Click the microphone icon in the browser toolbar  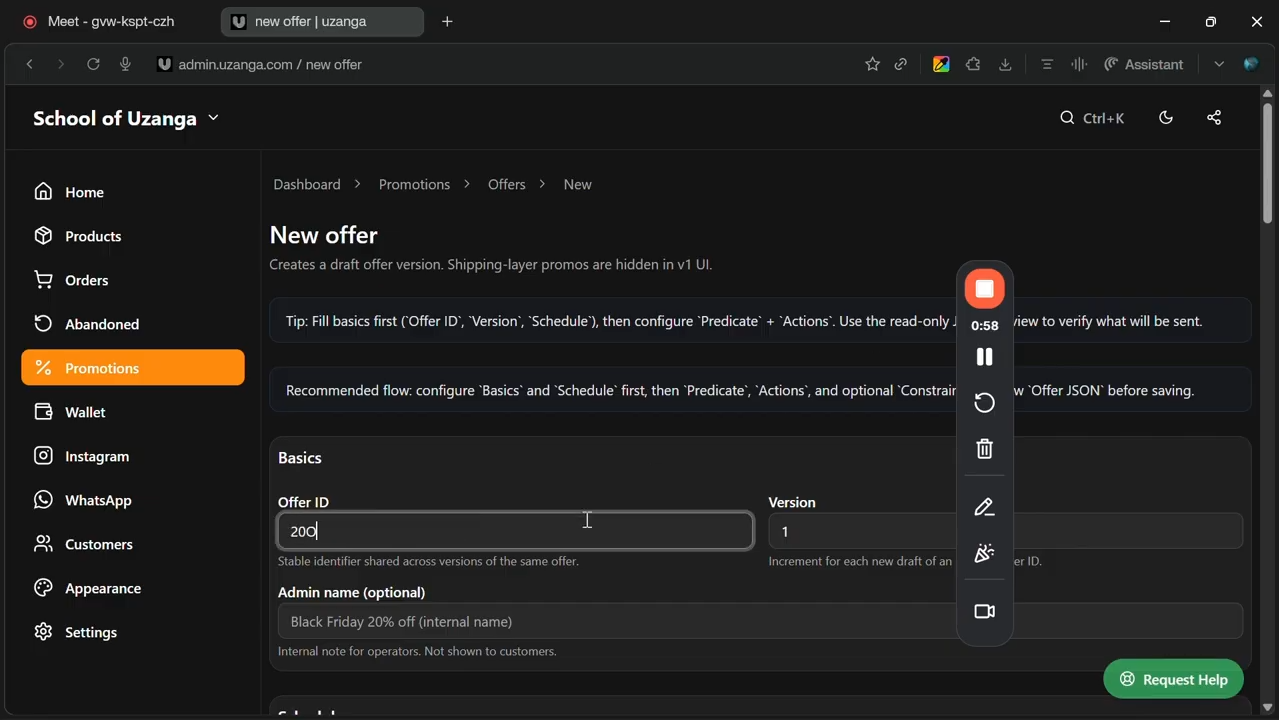125,64
